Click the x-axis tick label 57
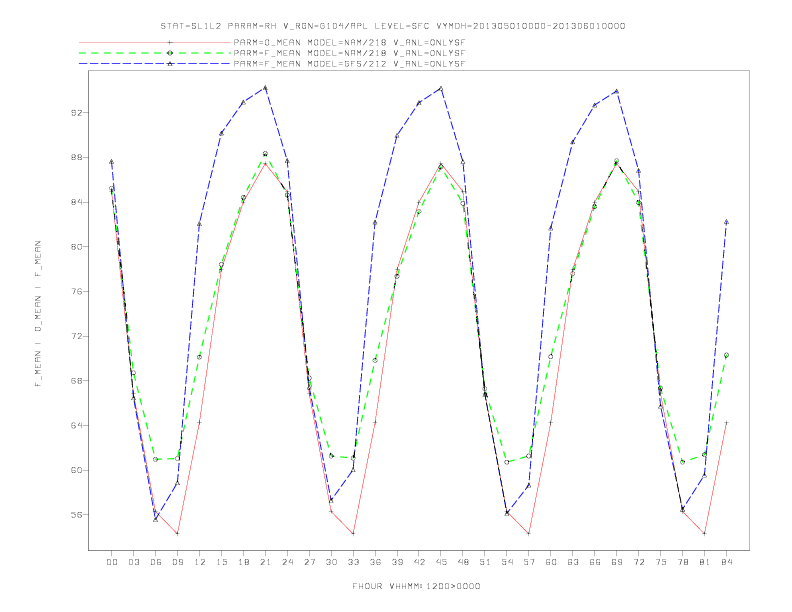The height and width of the screenshot is (612, 792). coord(529,562)
